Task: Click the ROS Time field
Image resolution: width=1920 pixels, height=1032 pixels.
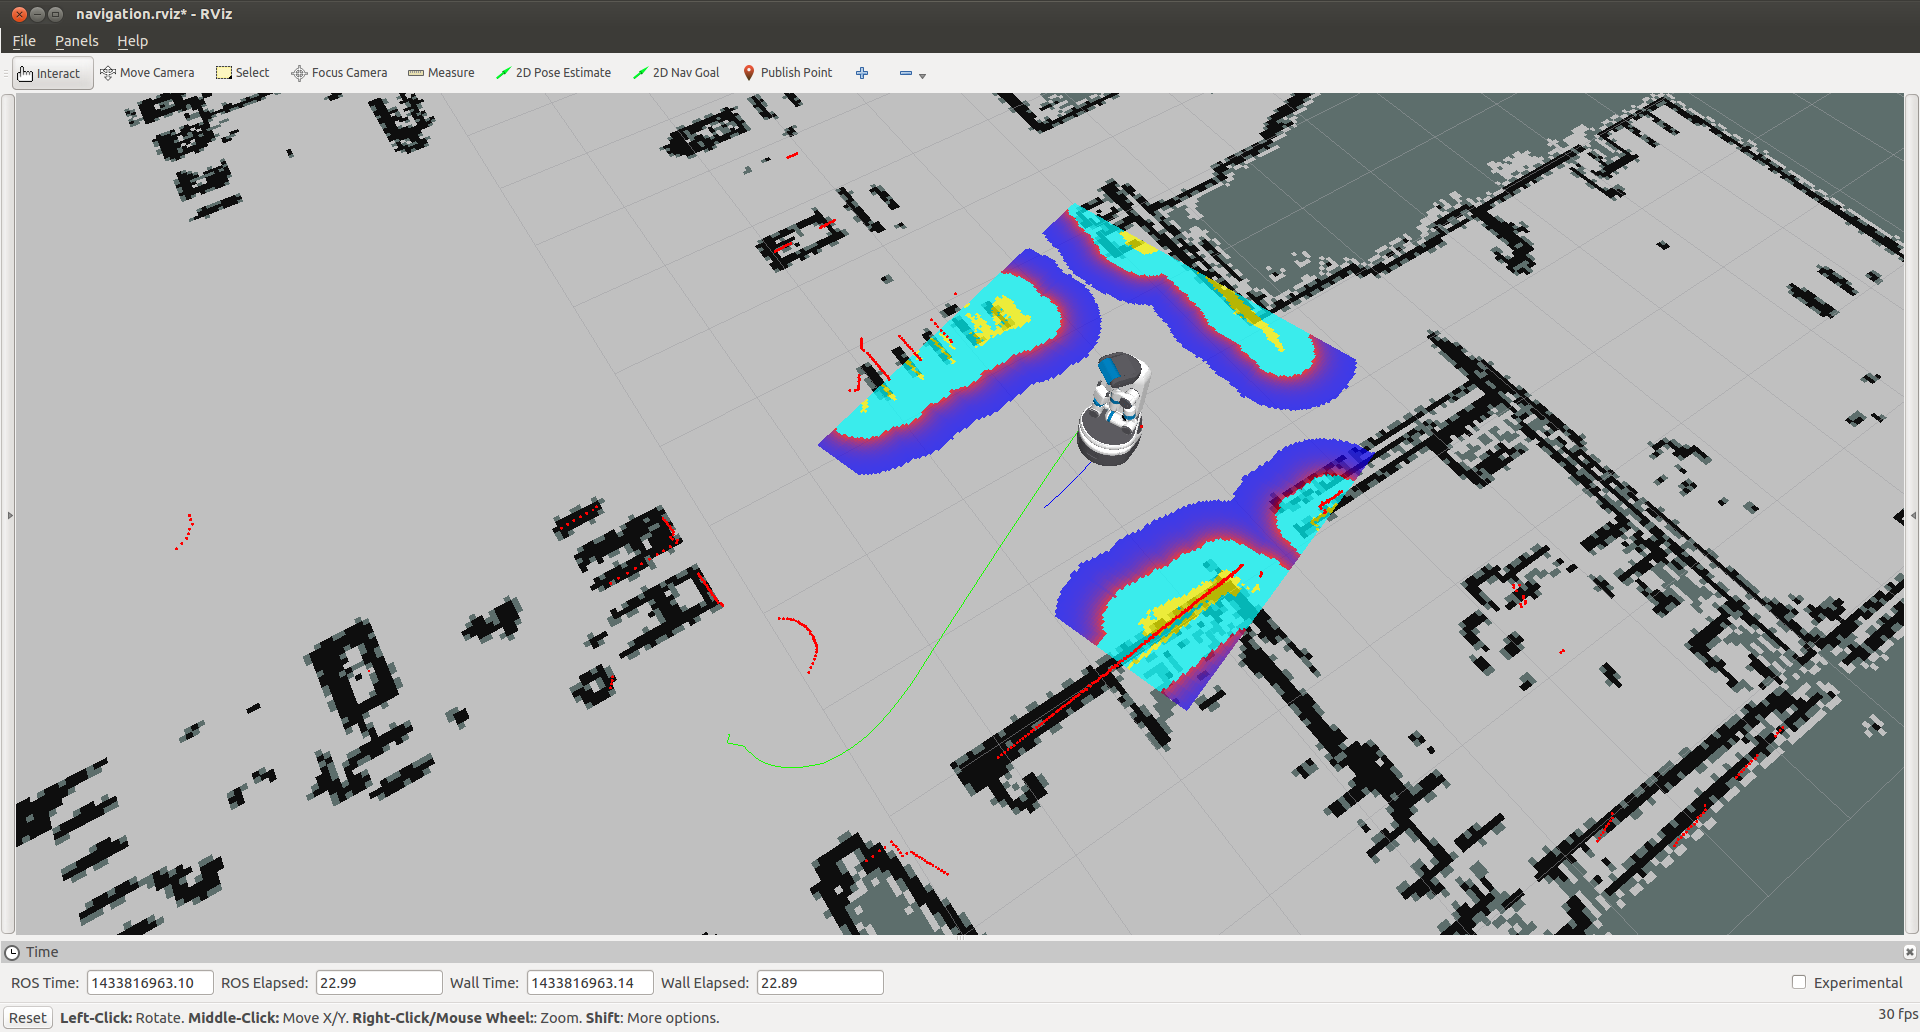Action: pyautogui.click(x=149, y=983)
